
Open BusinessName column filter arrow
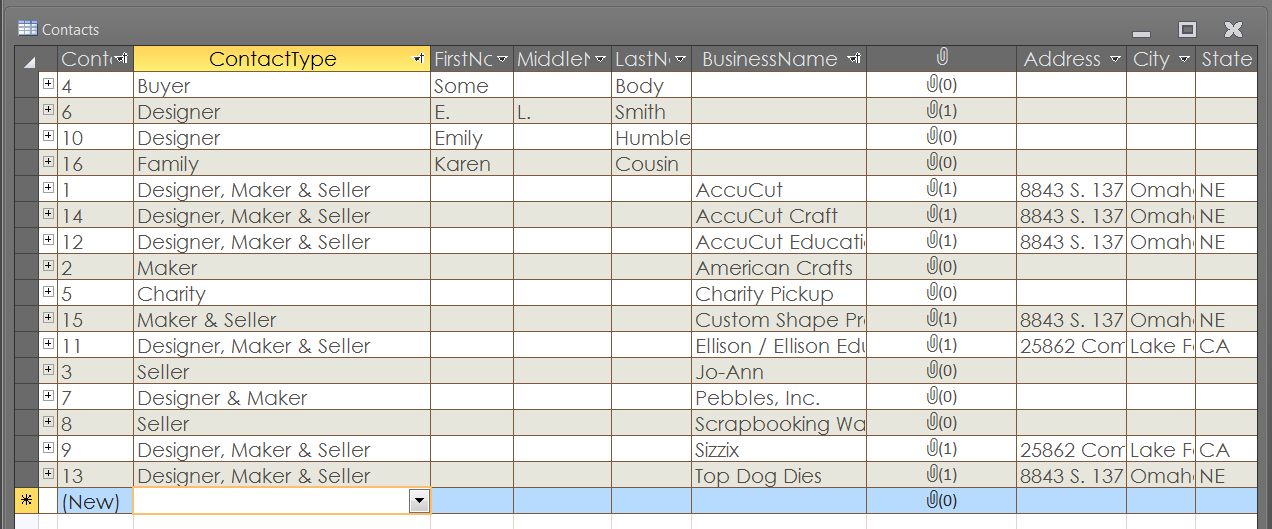click(x=855, y=60)
